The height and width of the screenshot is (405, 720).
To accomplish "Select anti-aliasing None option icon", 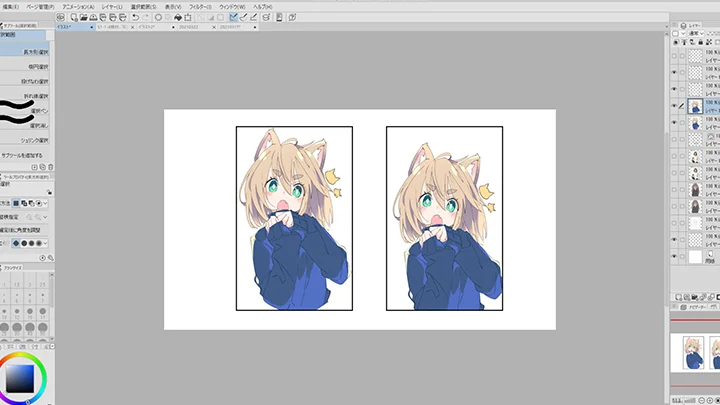I will pos(16,243).
